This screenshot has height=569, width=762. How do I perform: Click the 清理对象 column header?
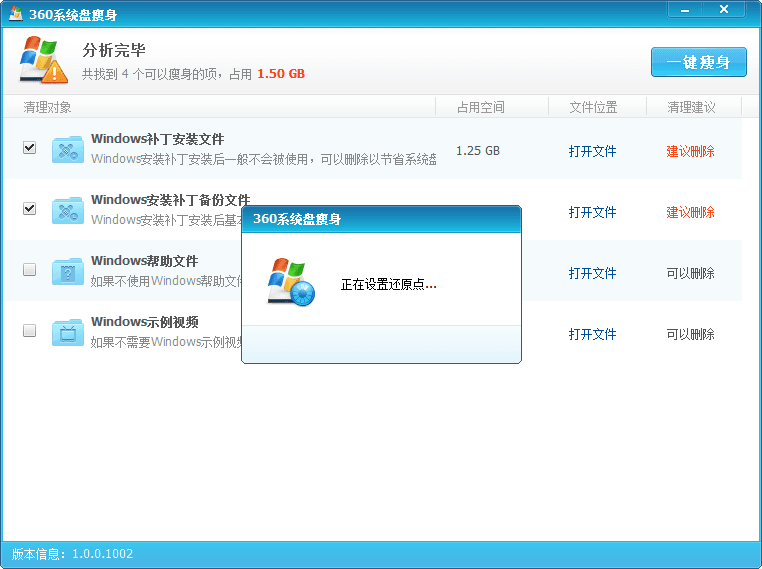48,107
